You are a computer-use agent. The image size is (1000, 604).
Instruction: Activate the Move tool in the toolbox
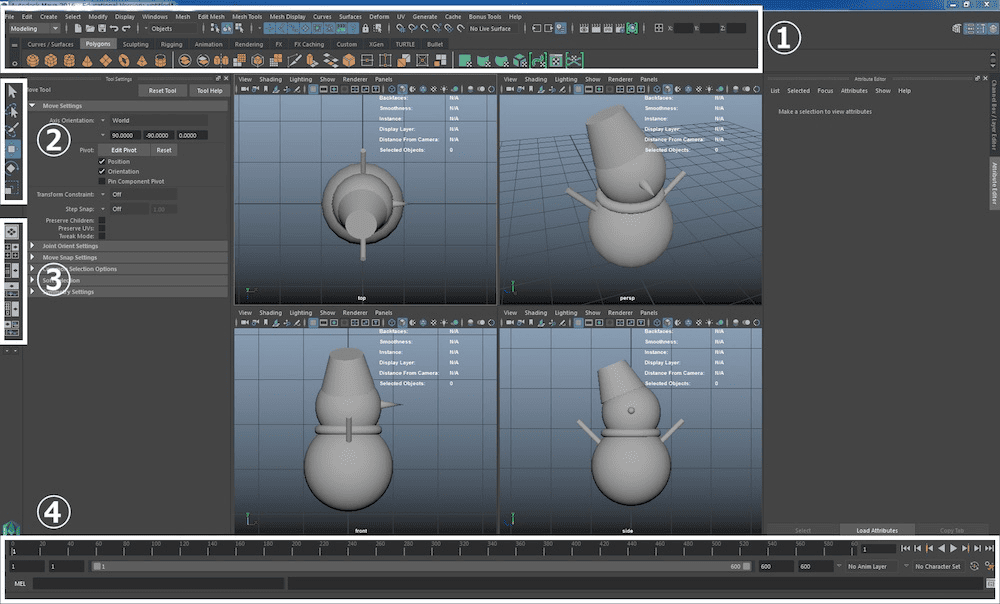[12, 149]
